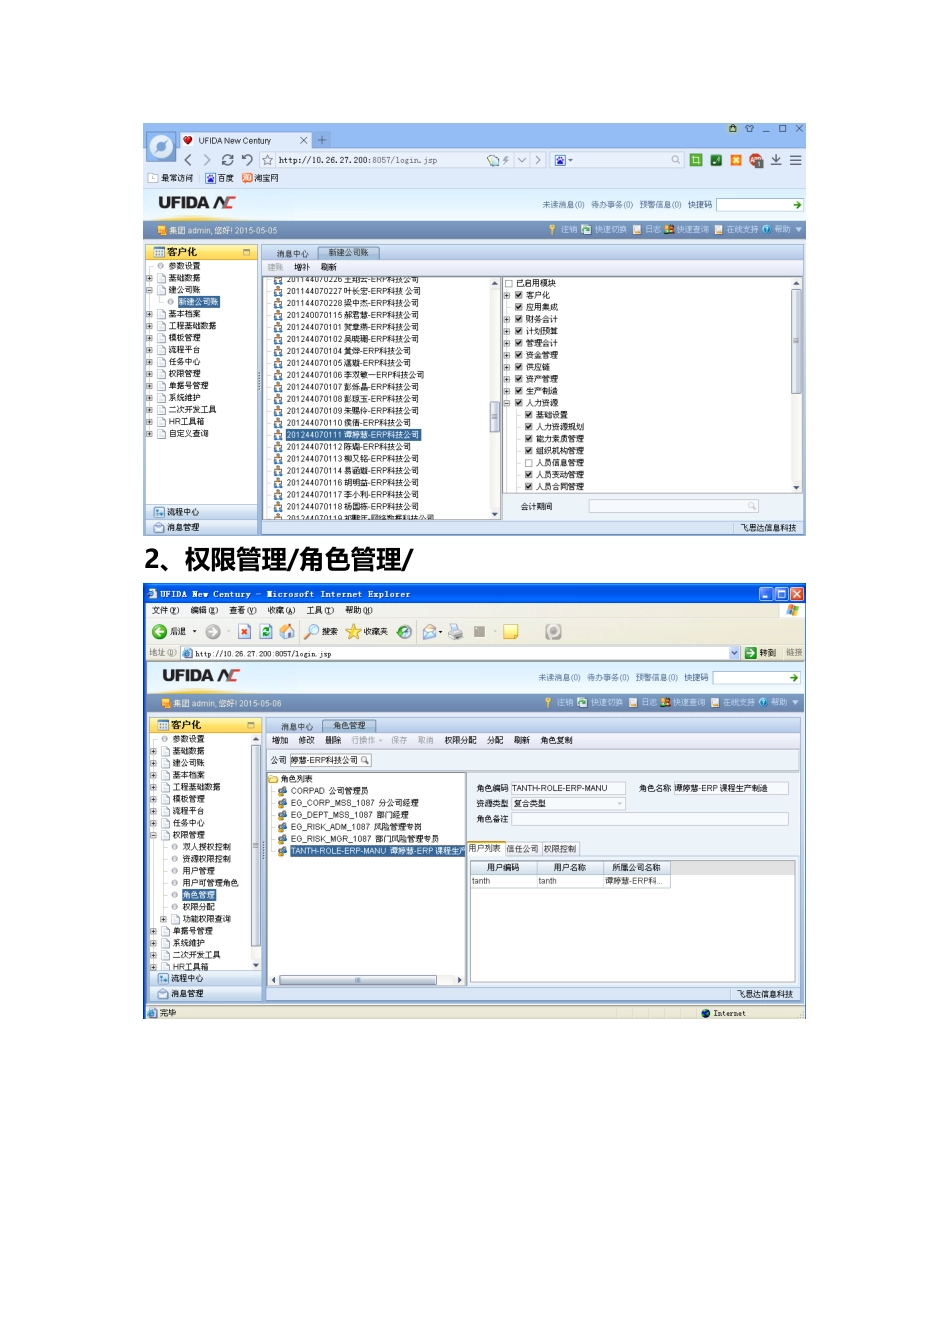Screen dimensions: 950x1344
Task: Open the IE 工具 menu
Action: point(320,611)
